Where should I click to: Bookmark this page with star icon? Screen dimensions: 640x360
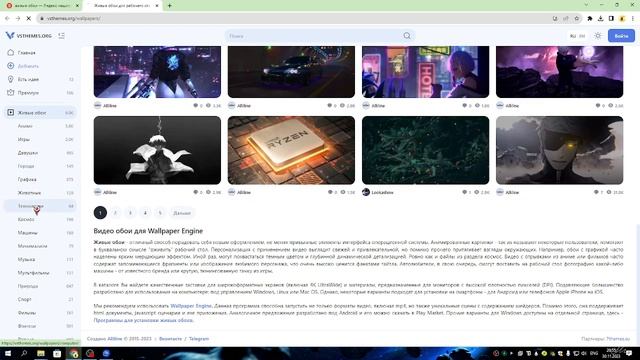click(576, 18)
